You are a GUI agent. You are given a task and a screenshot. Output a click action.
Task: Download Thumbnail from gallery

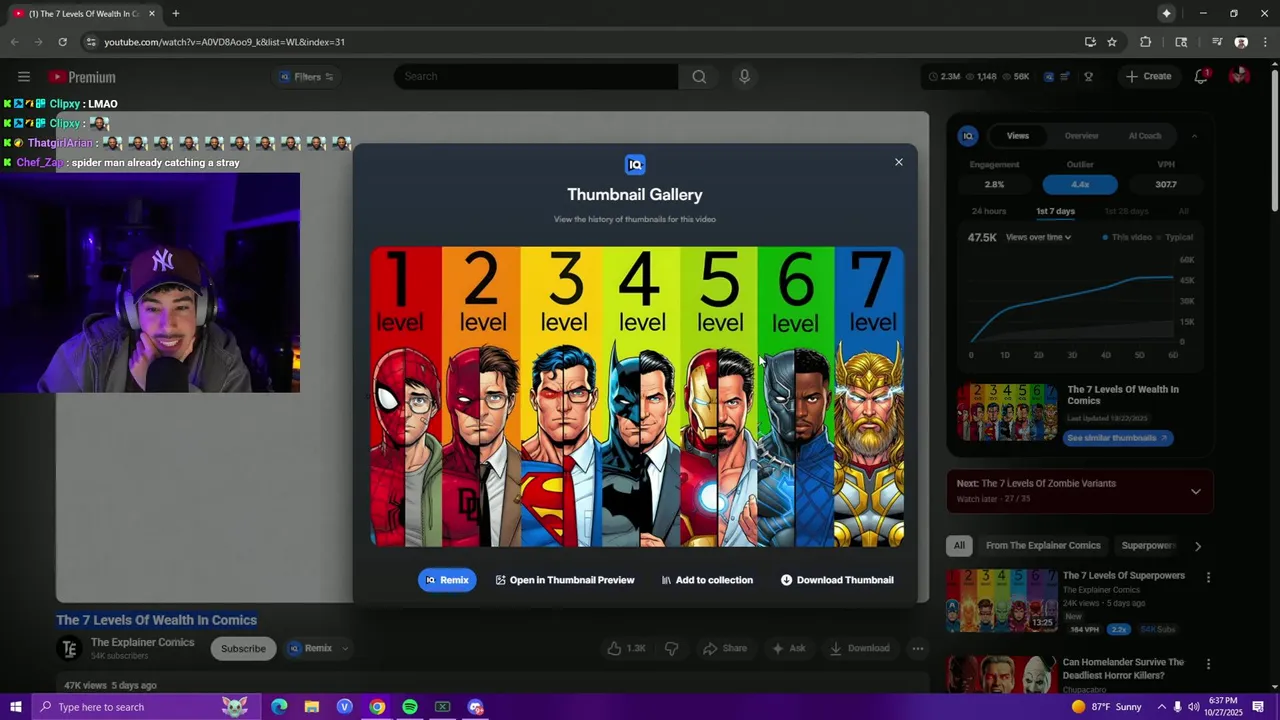(837, 580)
